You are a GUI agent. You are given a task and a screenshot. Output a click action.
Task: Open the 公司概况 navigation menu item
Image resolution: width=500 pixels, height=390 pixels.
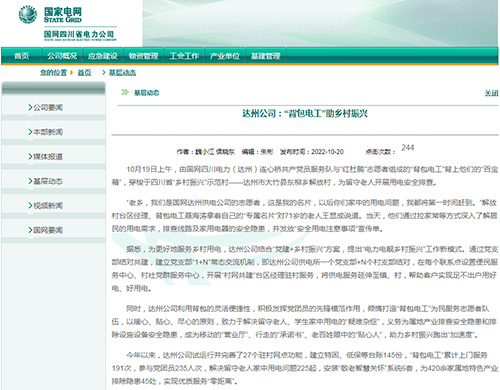62,56
